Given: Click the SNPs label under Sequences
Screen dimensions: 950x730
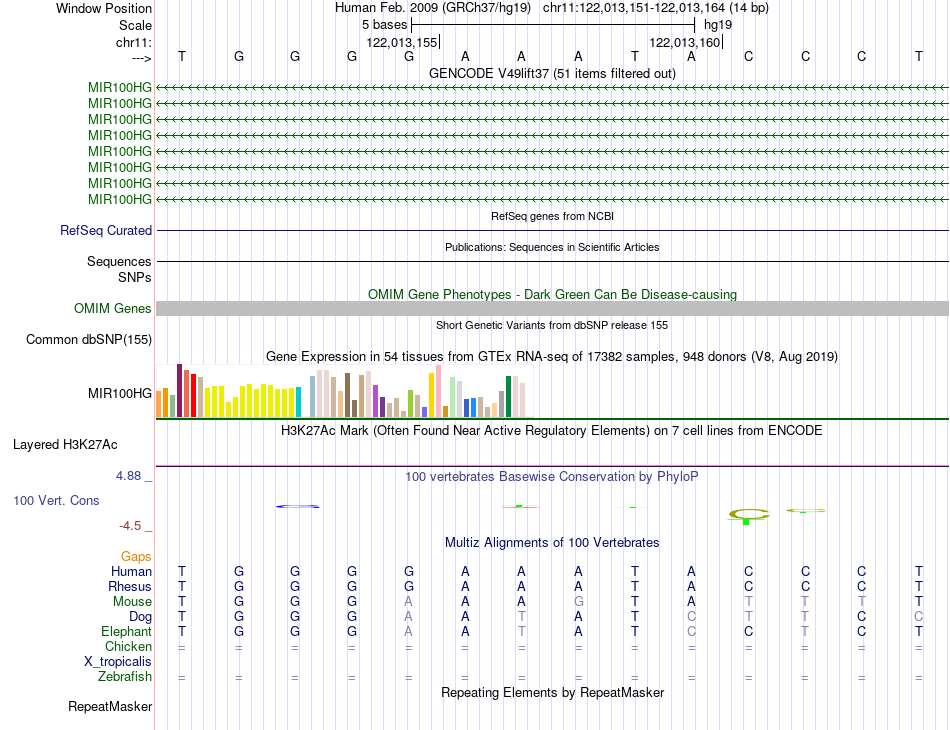Looking at the screenshot, I should 135,277.
